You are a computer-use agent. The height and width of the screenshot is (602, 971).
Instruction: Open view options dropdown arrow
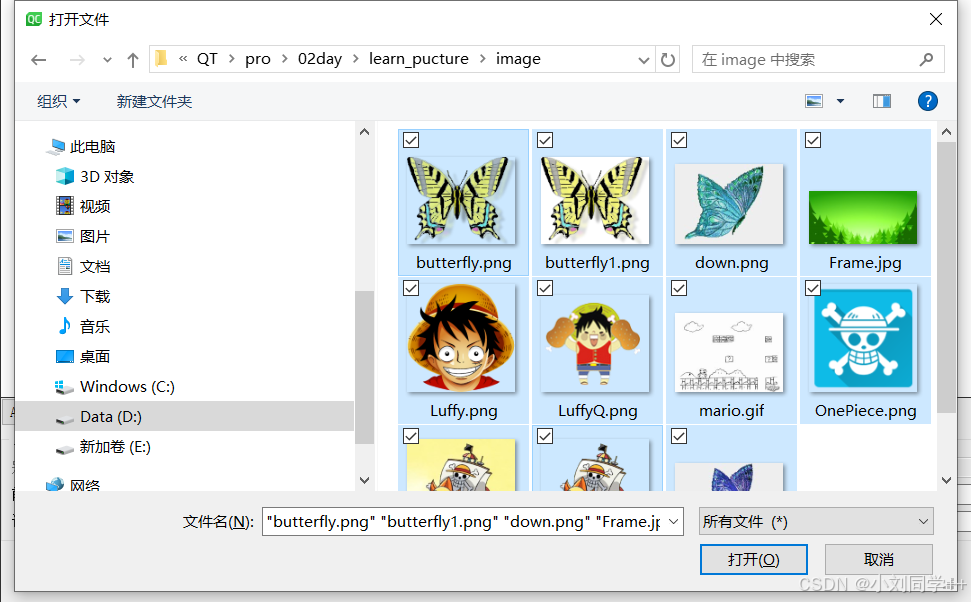(840, 101)
